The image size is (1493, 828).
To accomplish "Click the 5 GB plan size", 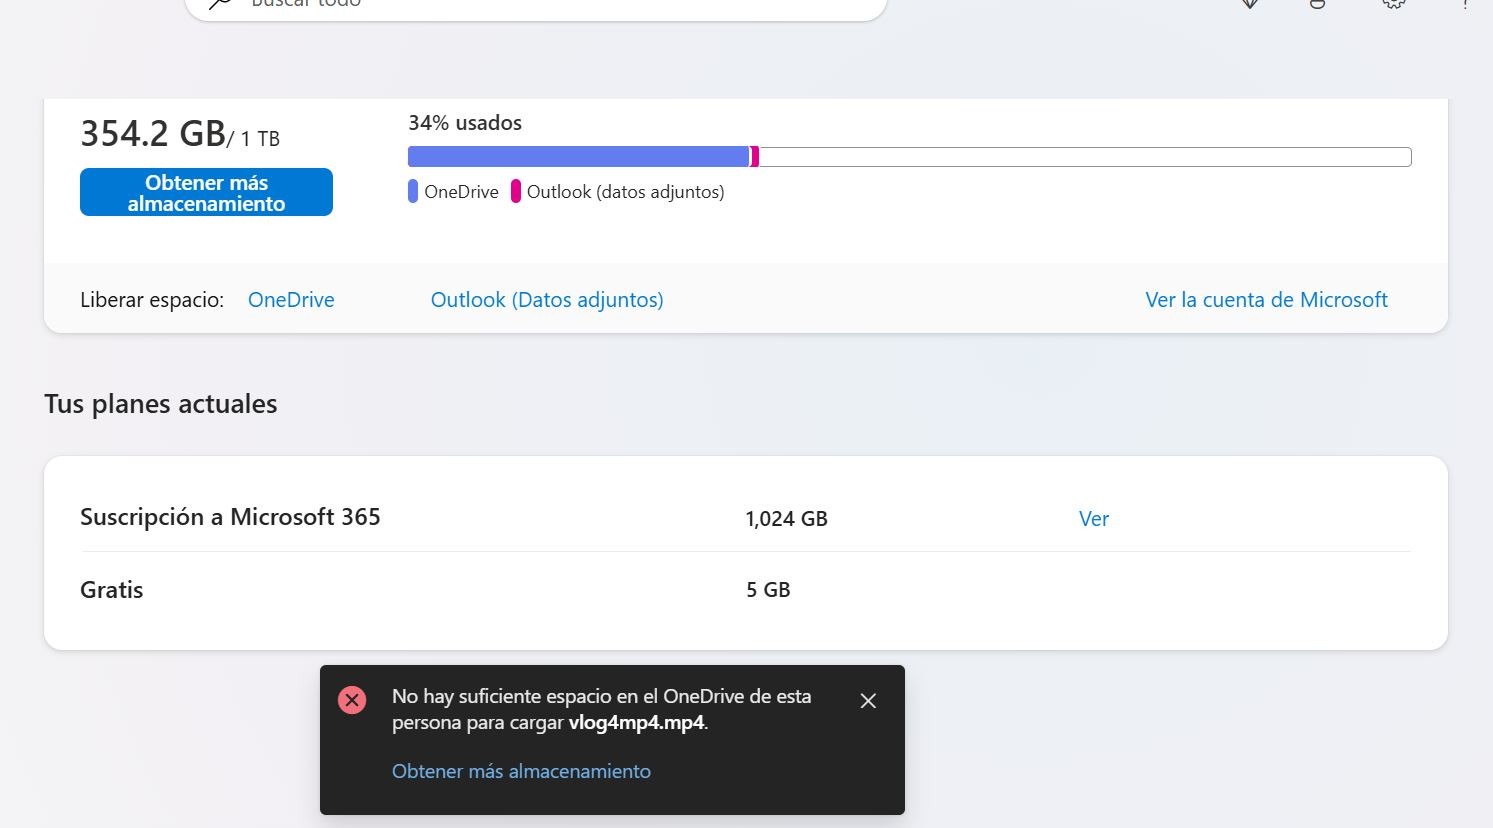I will click(768, 590).
